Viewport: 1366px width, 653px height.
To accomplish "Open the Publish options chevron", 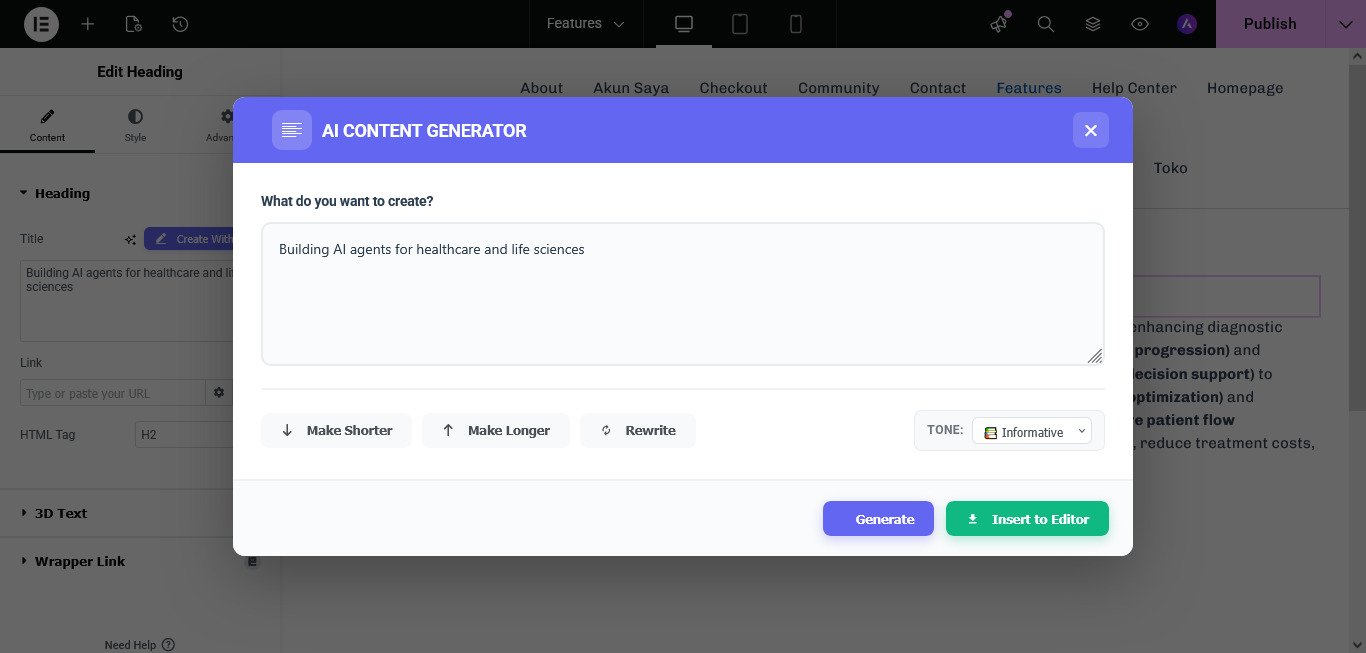I will click(x=1345, y=24).
